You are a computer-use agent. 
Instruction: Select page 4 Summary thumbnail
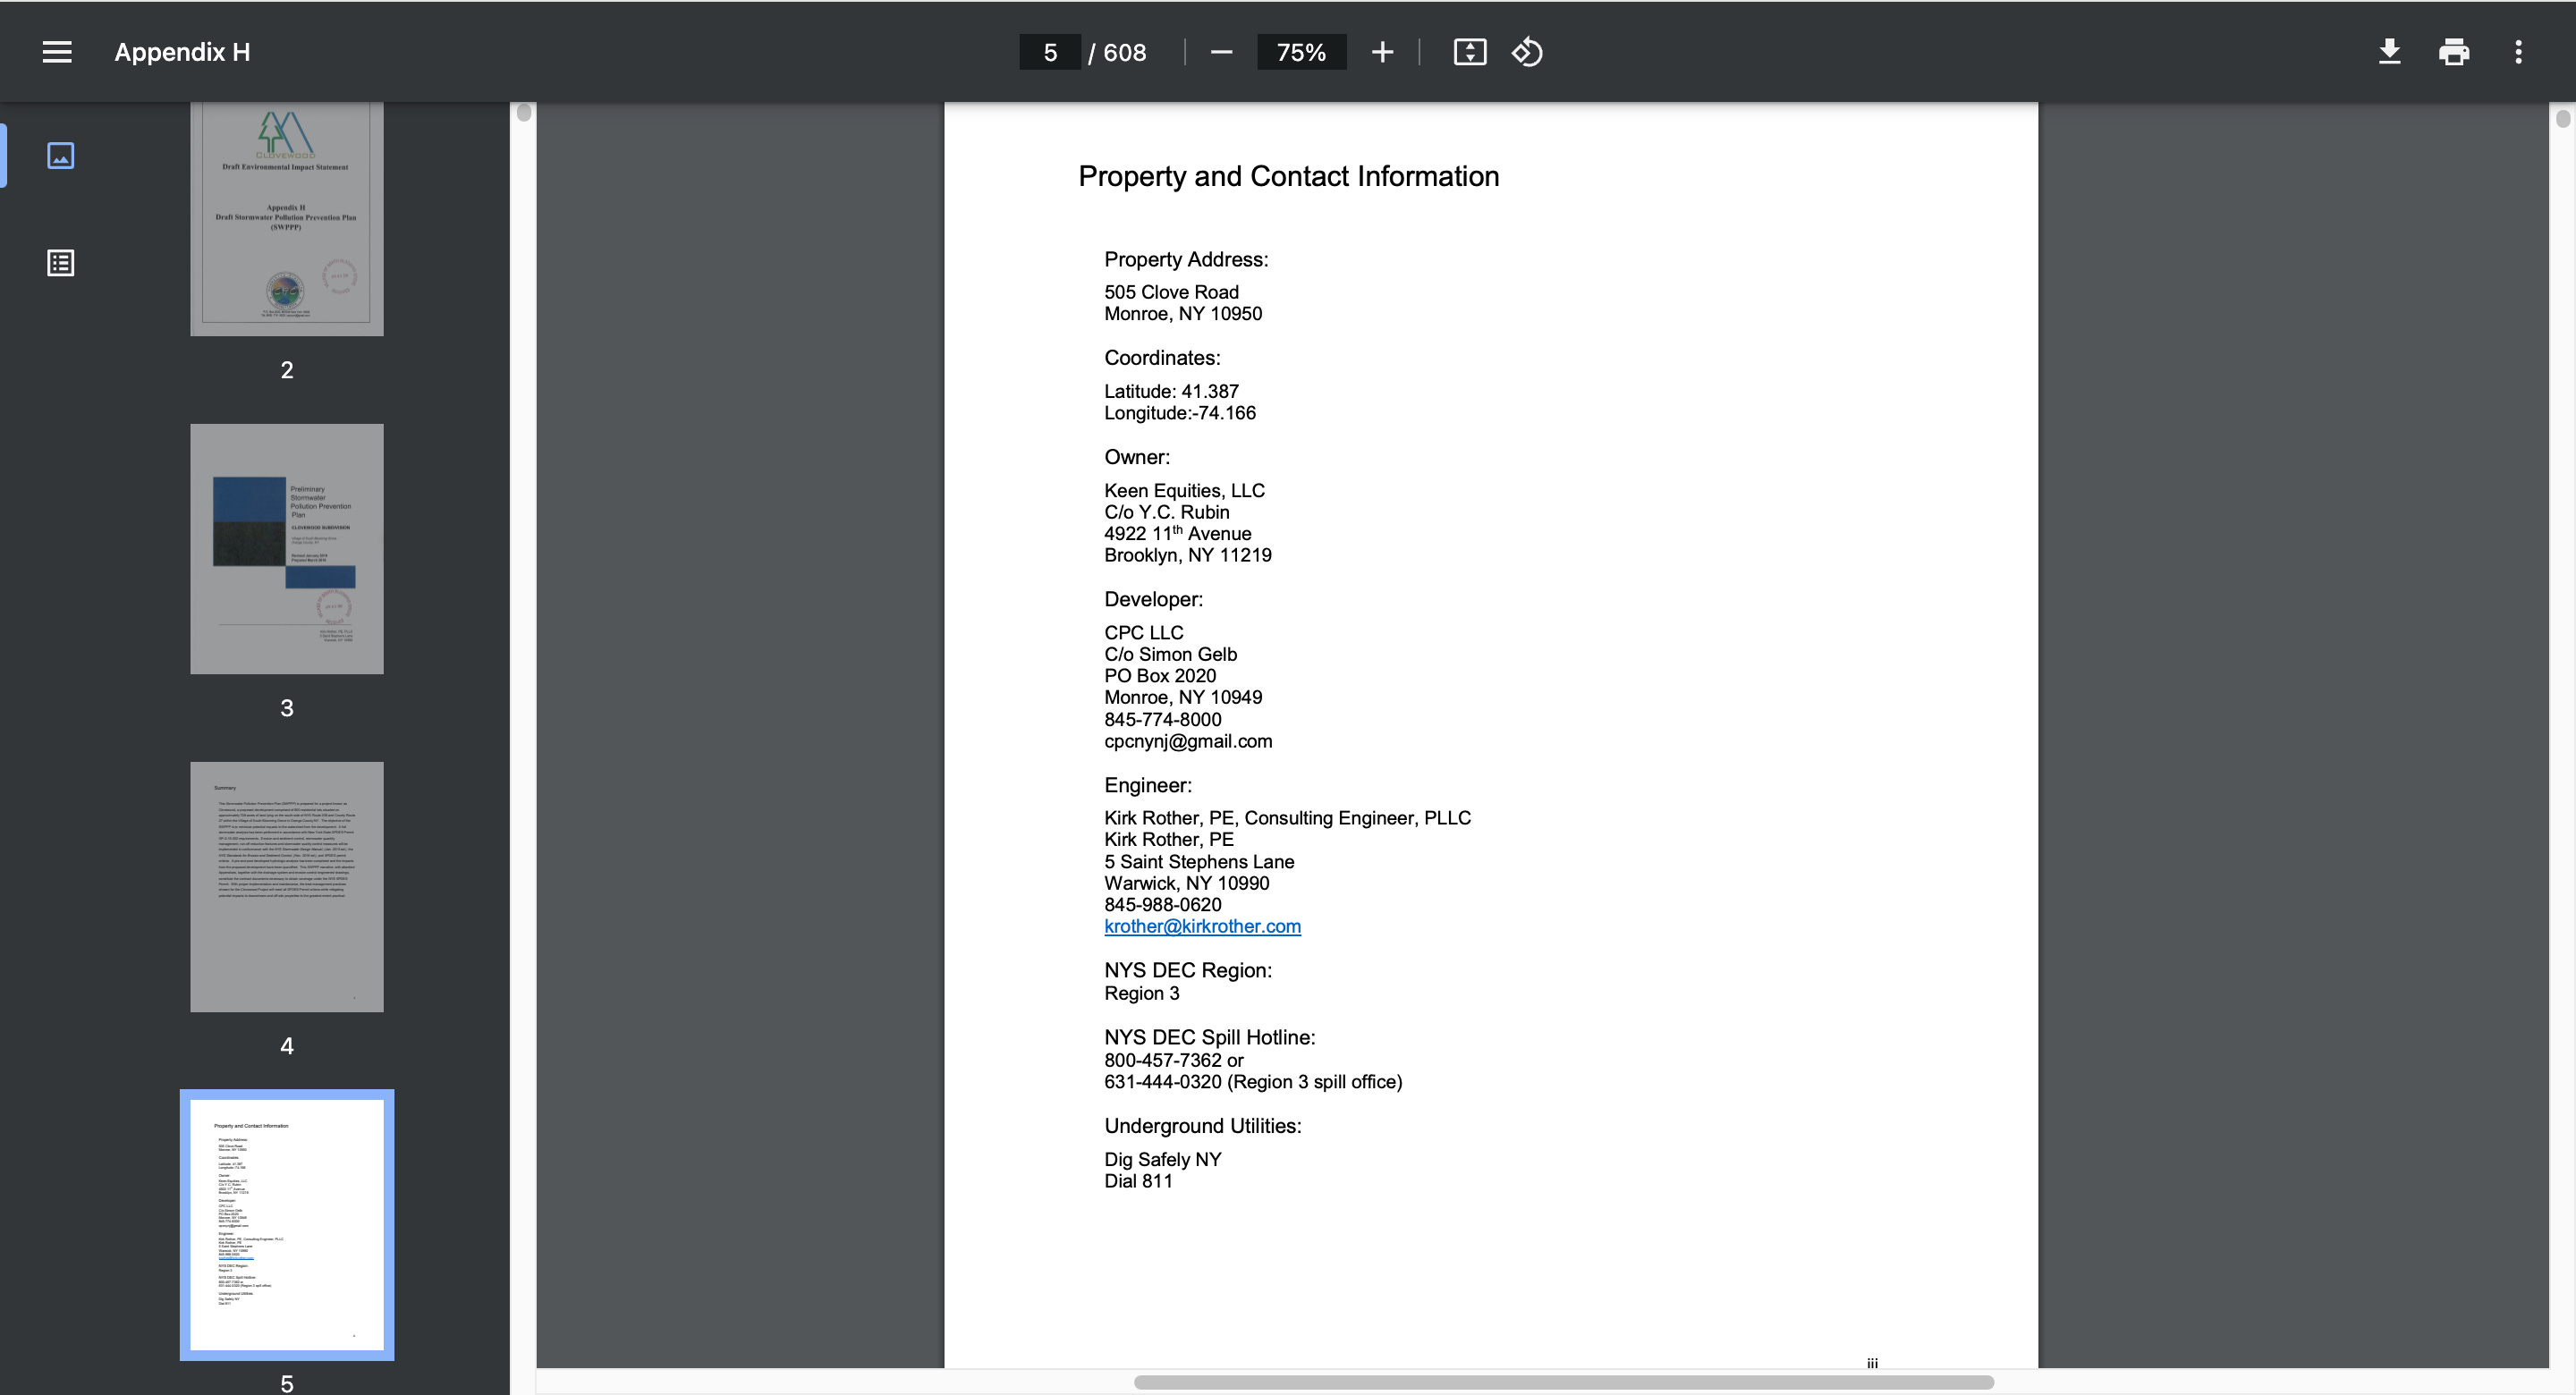287,887
